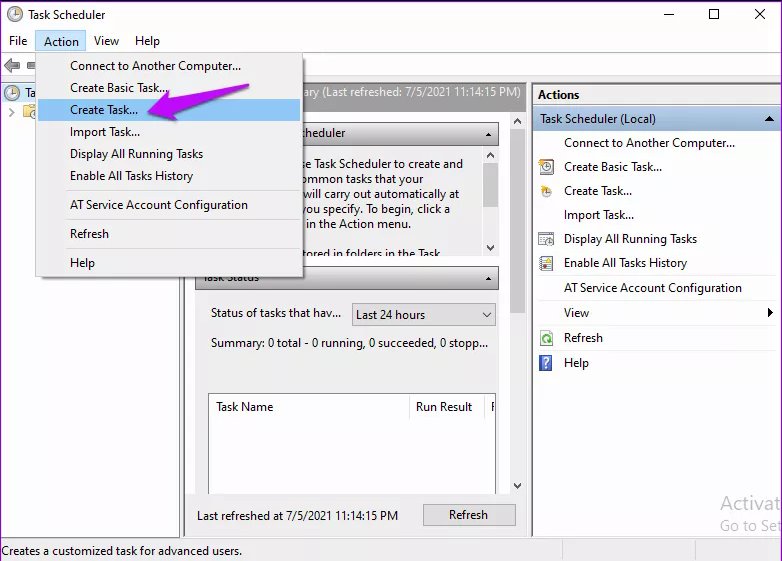
Task: Select highlighted Create Task in Action menu
Action: [x=169, y=110]
